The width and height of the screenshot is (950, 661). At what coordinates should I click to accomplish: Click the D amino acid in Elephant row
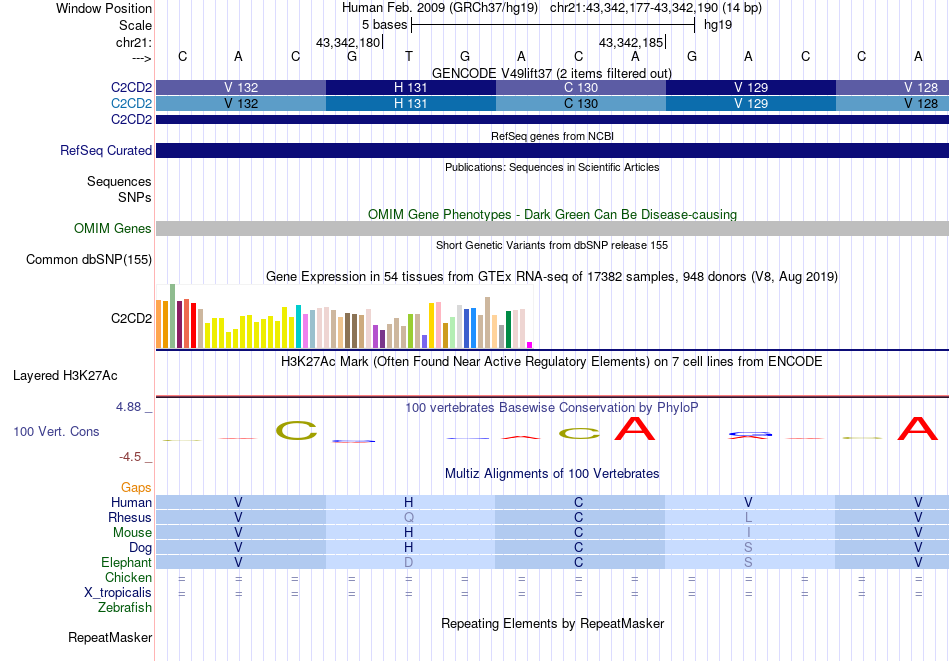[409, 562]
